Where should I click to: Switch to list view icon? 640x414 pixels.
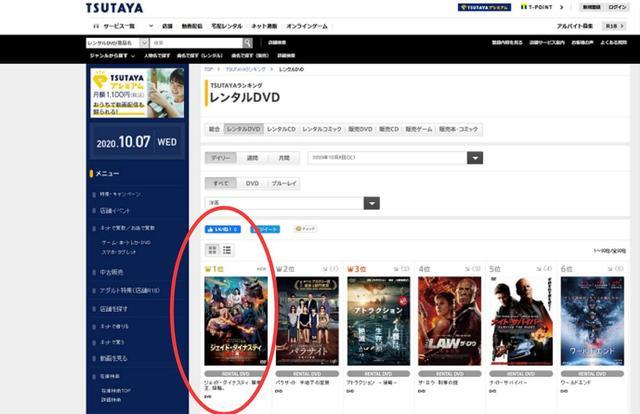[x=227, y=250]
